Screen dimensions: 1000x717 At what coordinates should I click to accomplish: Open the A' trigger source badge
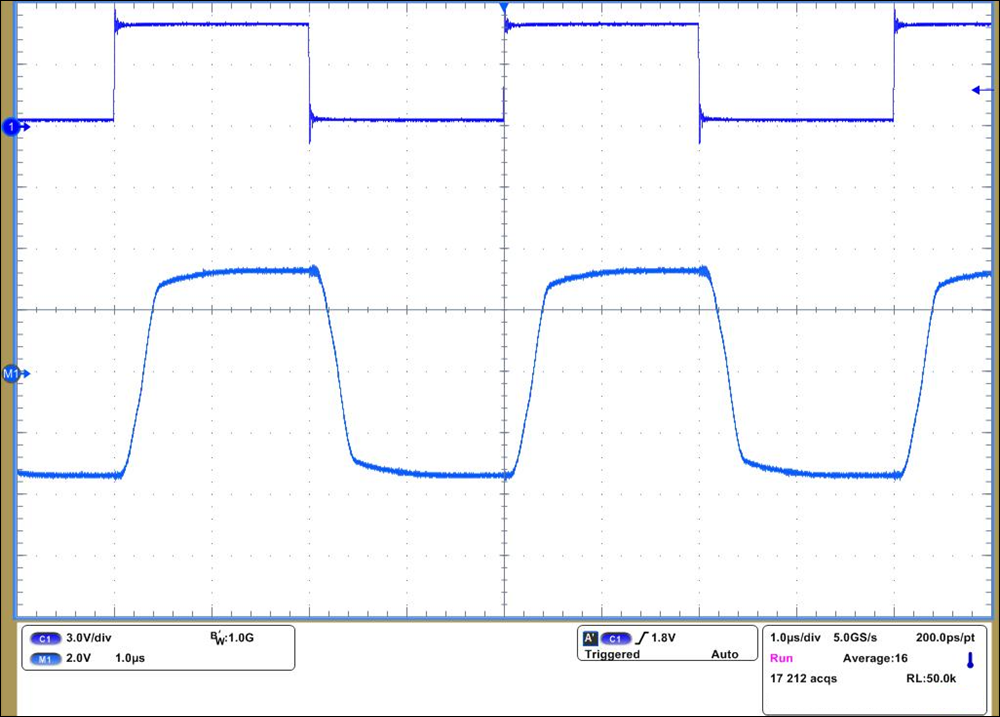591,637
